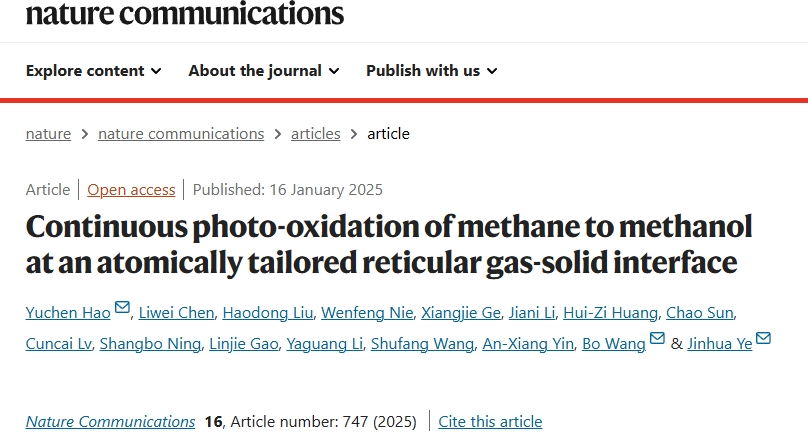Screen dimensions: 808x445
Task: Open the nature communications breadcrumb
Action: [181, 134]
